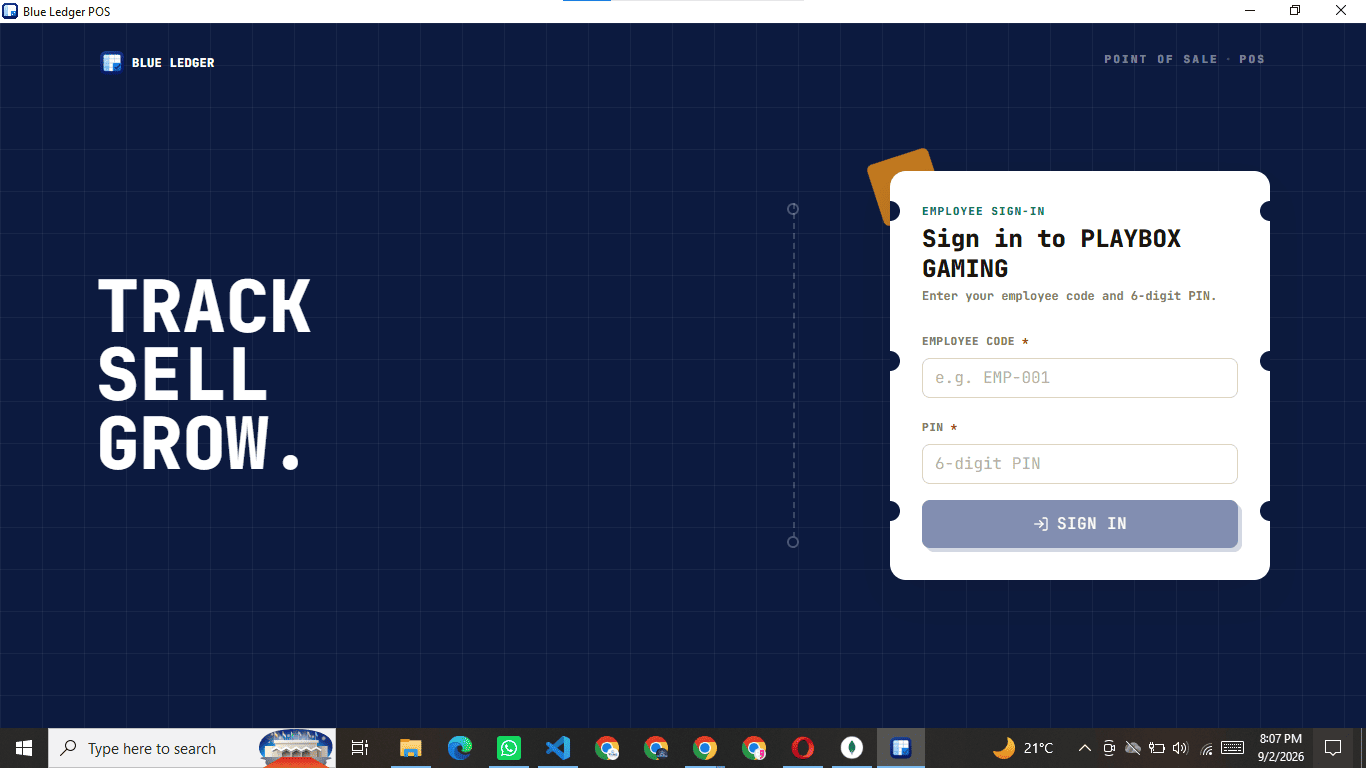Open Task View from the taskbar
Screen dimensions: 1366x768
tap(360, 748)
